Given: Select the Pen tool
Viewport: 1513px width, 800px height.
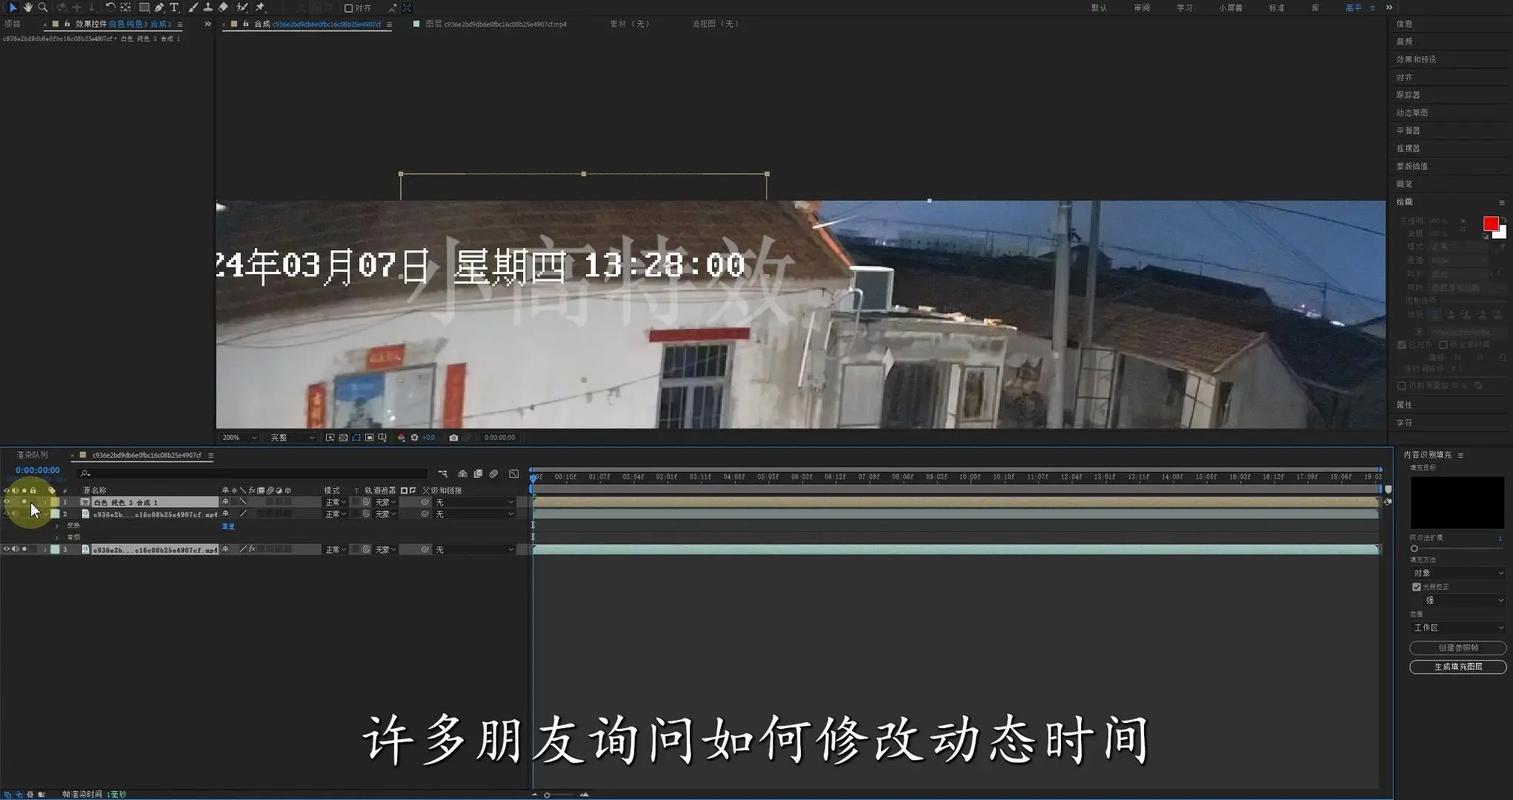Looking at the screenshot, I should 157,8.
